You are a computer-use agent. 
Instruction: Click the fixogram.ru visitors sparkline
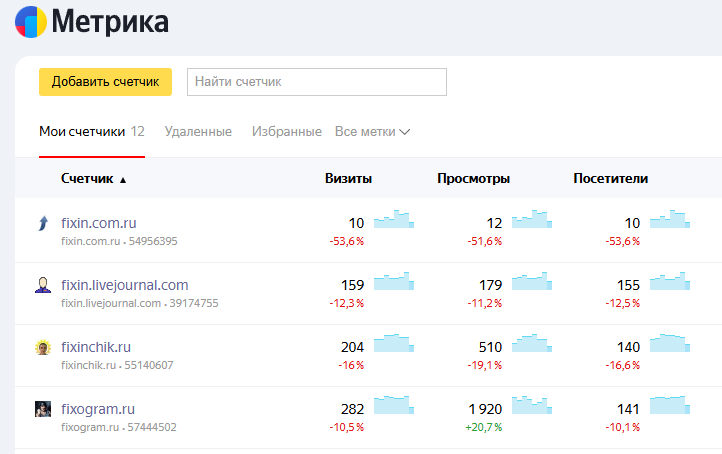(x=670, y=405)
